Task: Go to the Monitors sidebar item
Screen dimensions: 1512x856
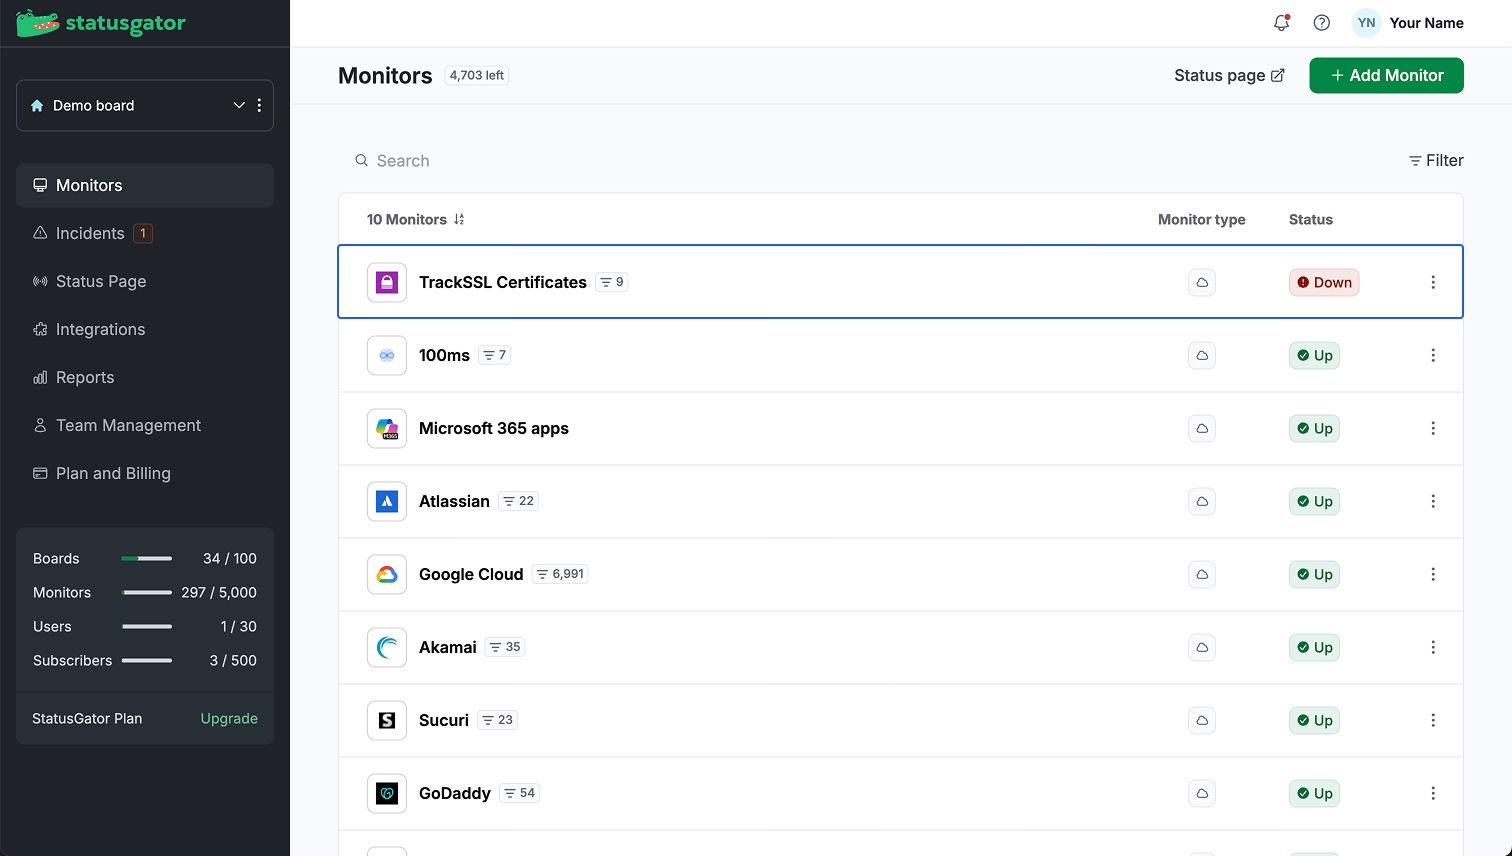Action: [145, 185]
